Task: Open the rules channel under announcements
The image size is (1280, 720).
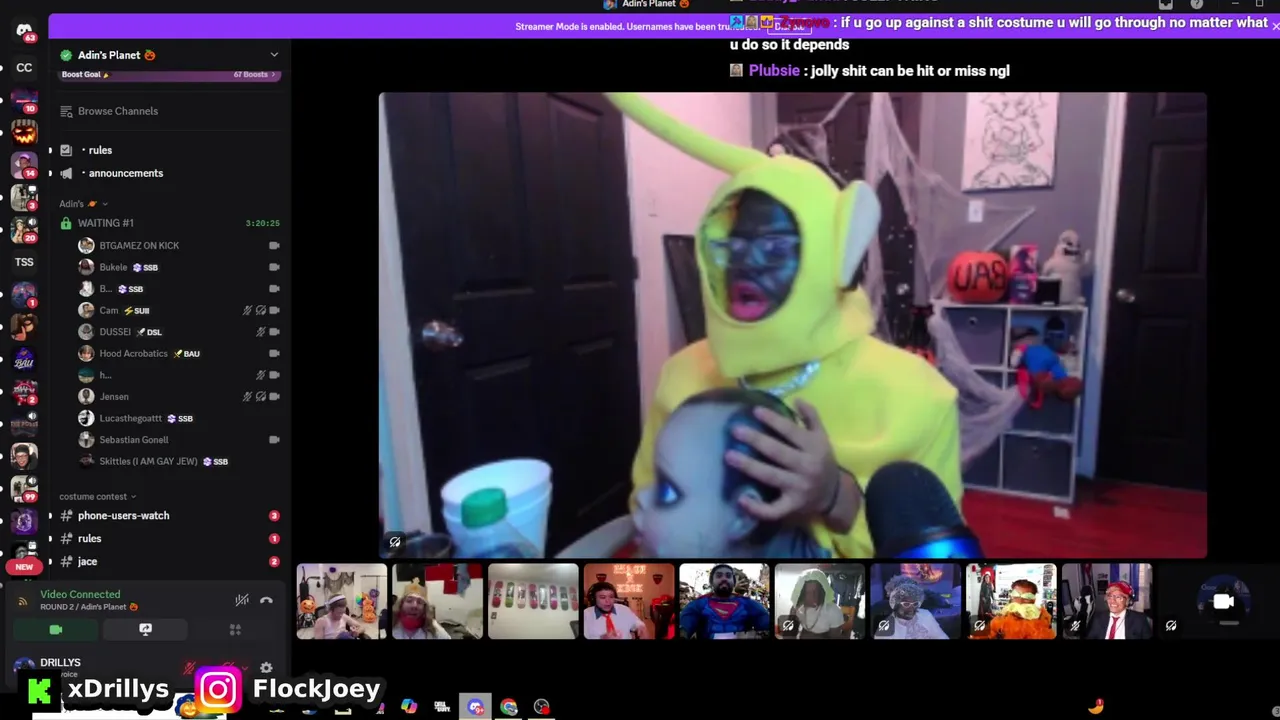Action: [x=100, y=150]
